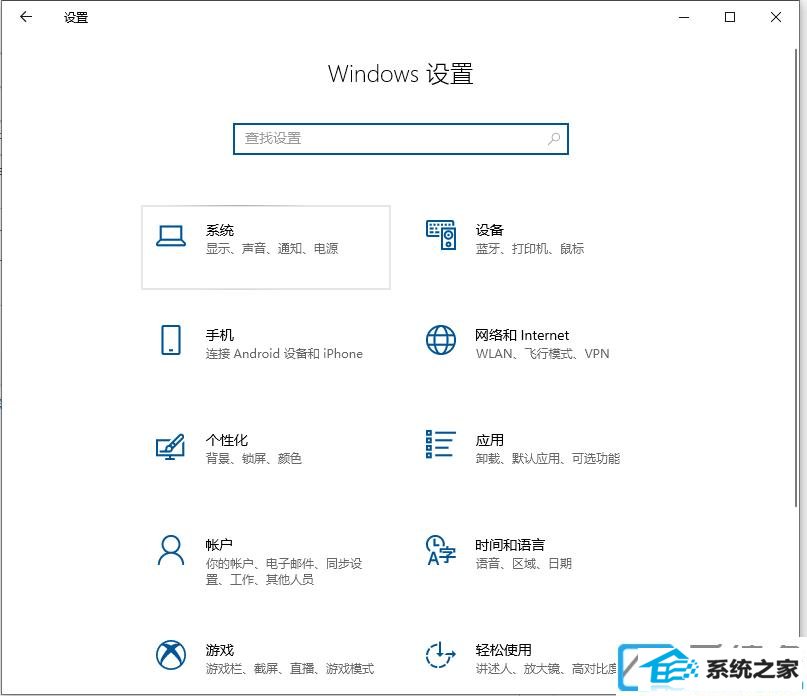Image resolution: width=807 pixels, height=696 pixels.
Task: Click 你的帐户、电子邮件 description text
Action: coord(284,571)
